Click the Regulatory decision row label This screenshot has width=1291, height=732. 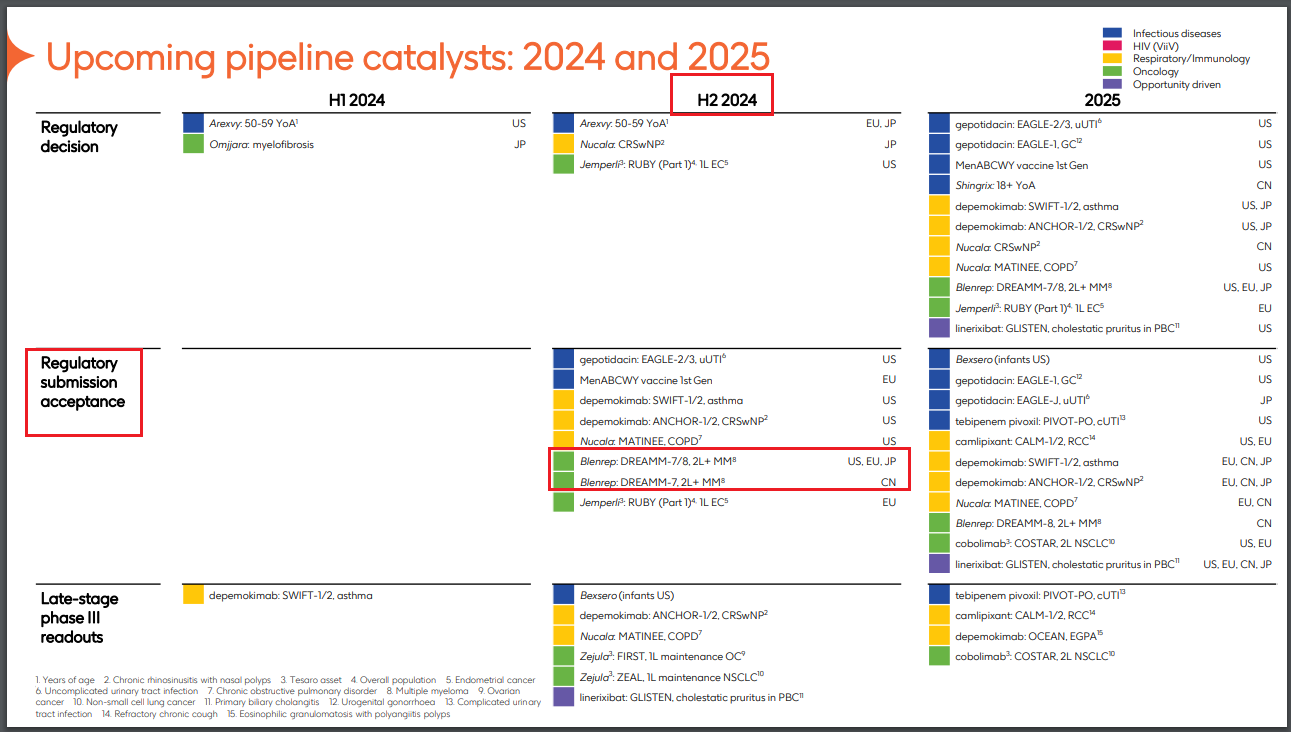pyautogui.click(x=79, y=137)
